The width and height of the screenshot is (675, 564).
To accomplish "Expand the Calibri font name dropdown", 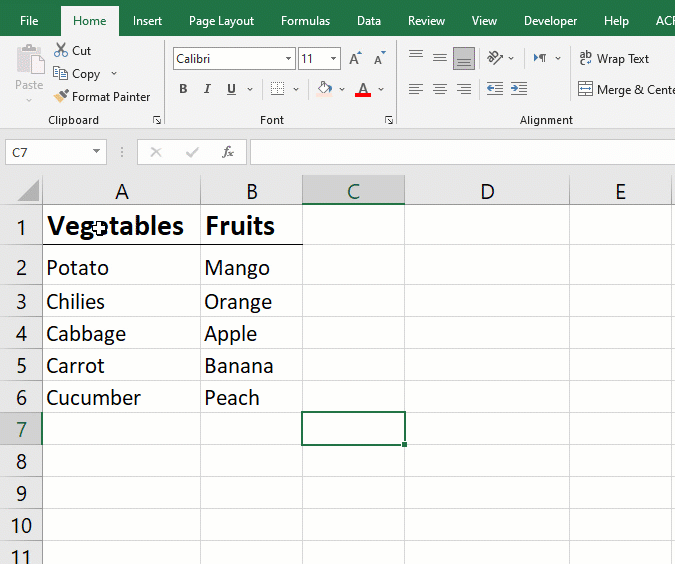I will [288, 59].
